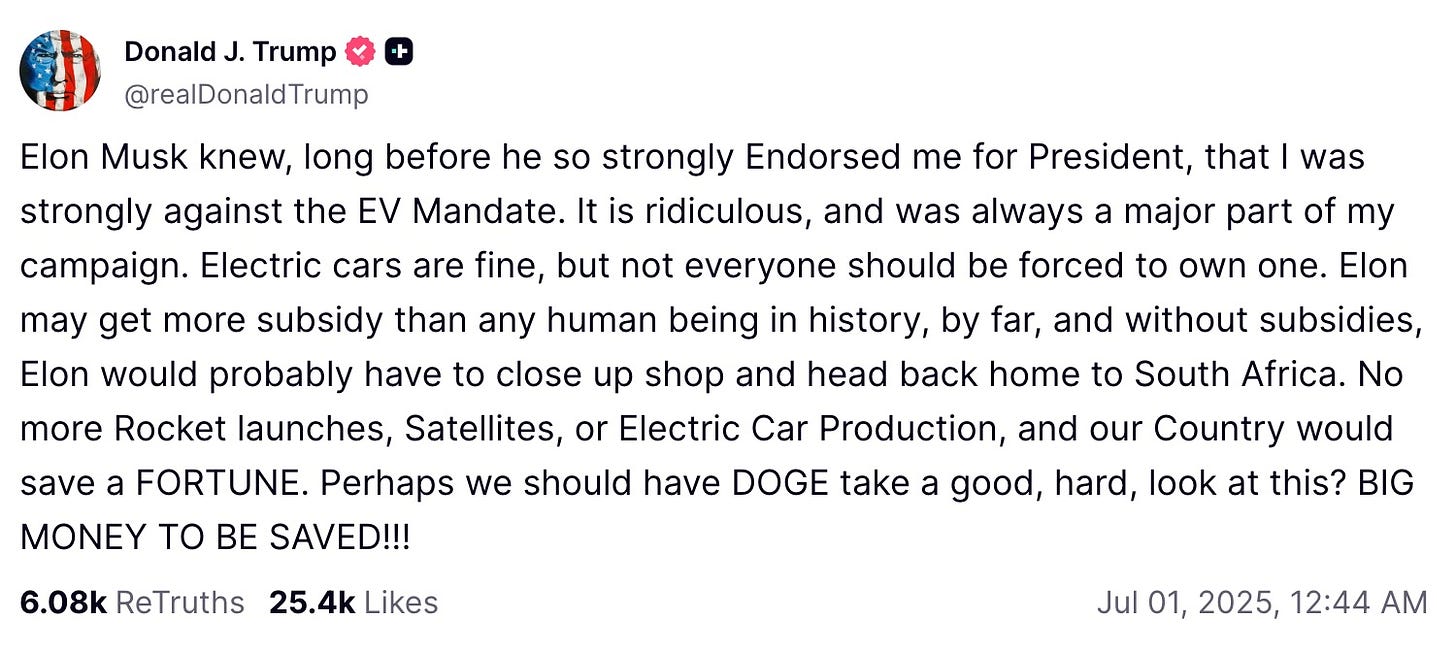The image size is (1456, 646).
Task: Open the Jul 01, 2025 timestamp link
Action: coord(1262,602)
